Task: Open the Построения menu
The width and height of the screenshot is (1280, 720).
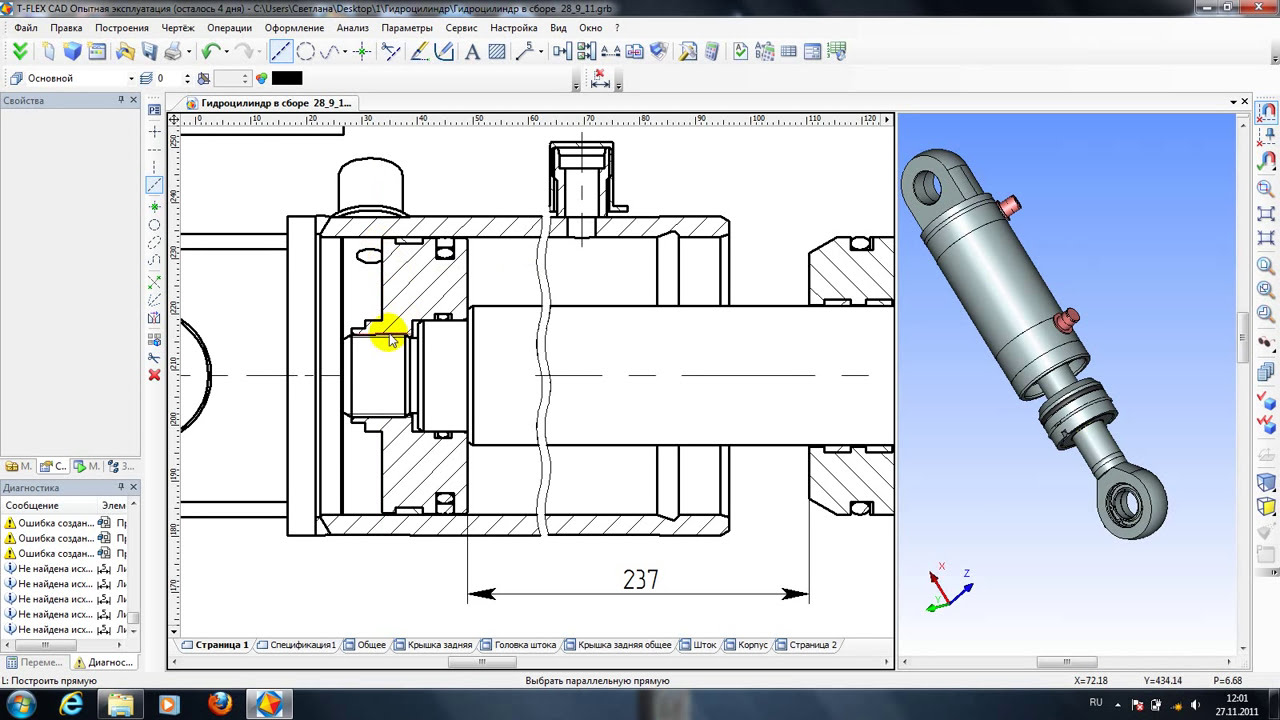Action: [122, 28]
